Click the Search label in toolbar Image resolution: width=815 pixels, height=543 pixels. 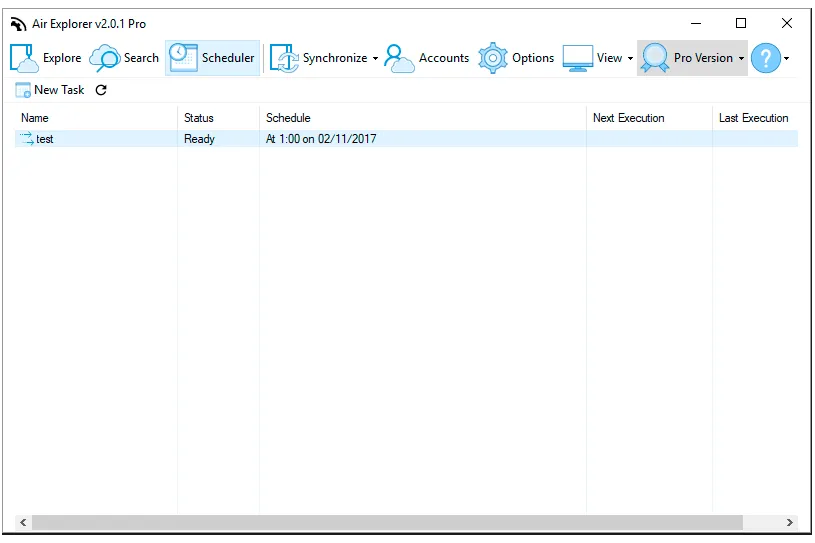(141, 58)
